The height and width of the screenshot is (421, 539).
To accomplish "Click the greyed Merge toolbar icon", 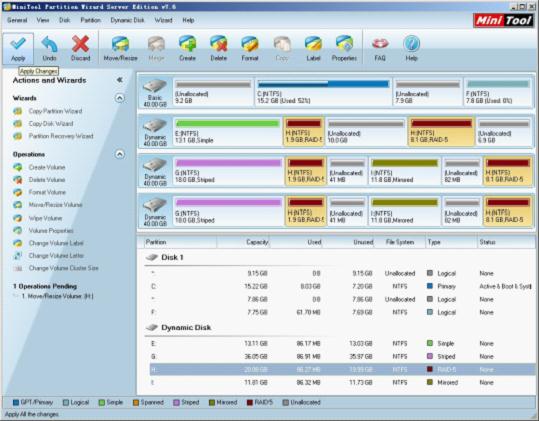I will click(x=156, y=44).
